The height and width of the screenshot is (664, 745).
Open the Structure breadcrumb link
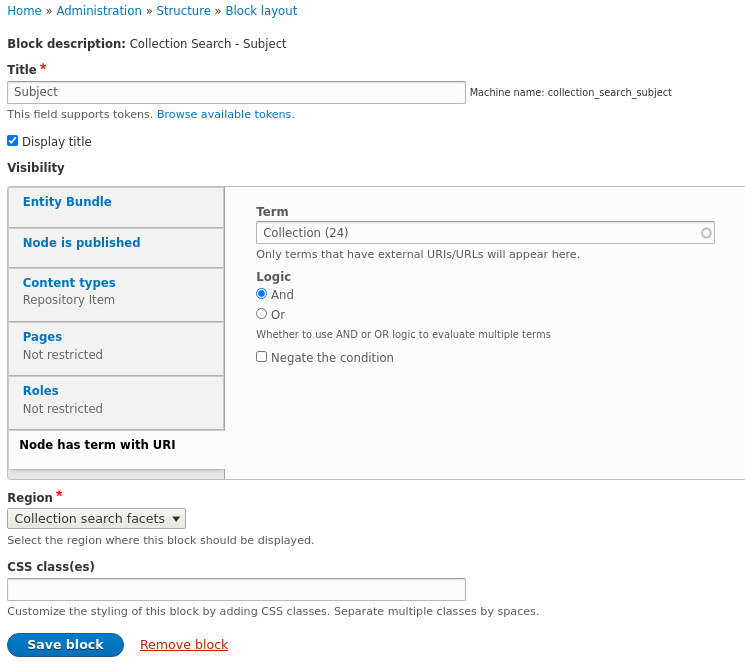click(x=183, y=11)
